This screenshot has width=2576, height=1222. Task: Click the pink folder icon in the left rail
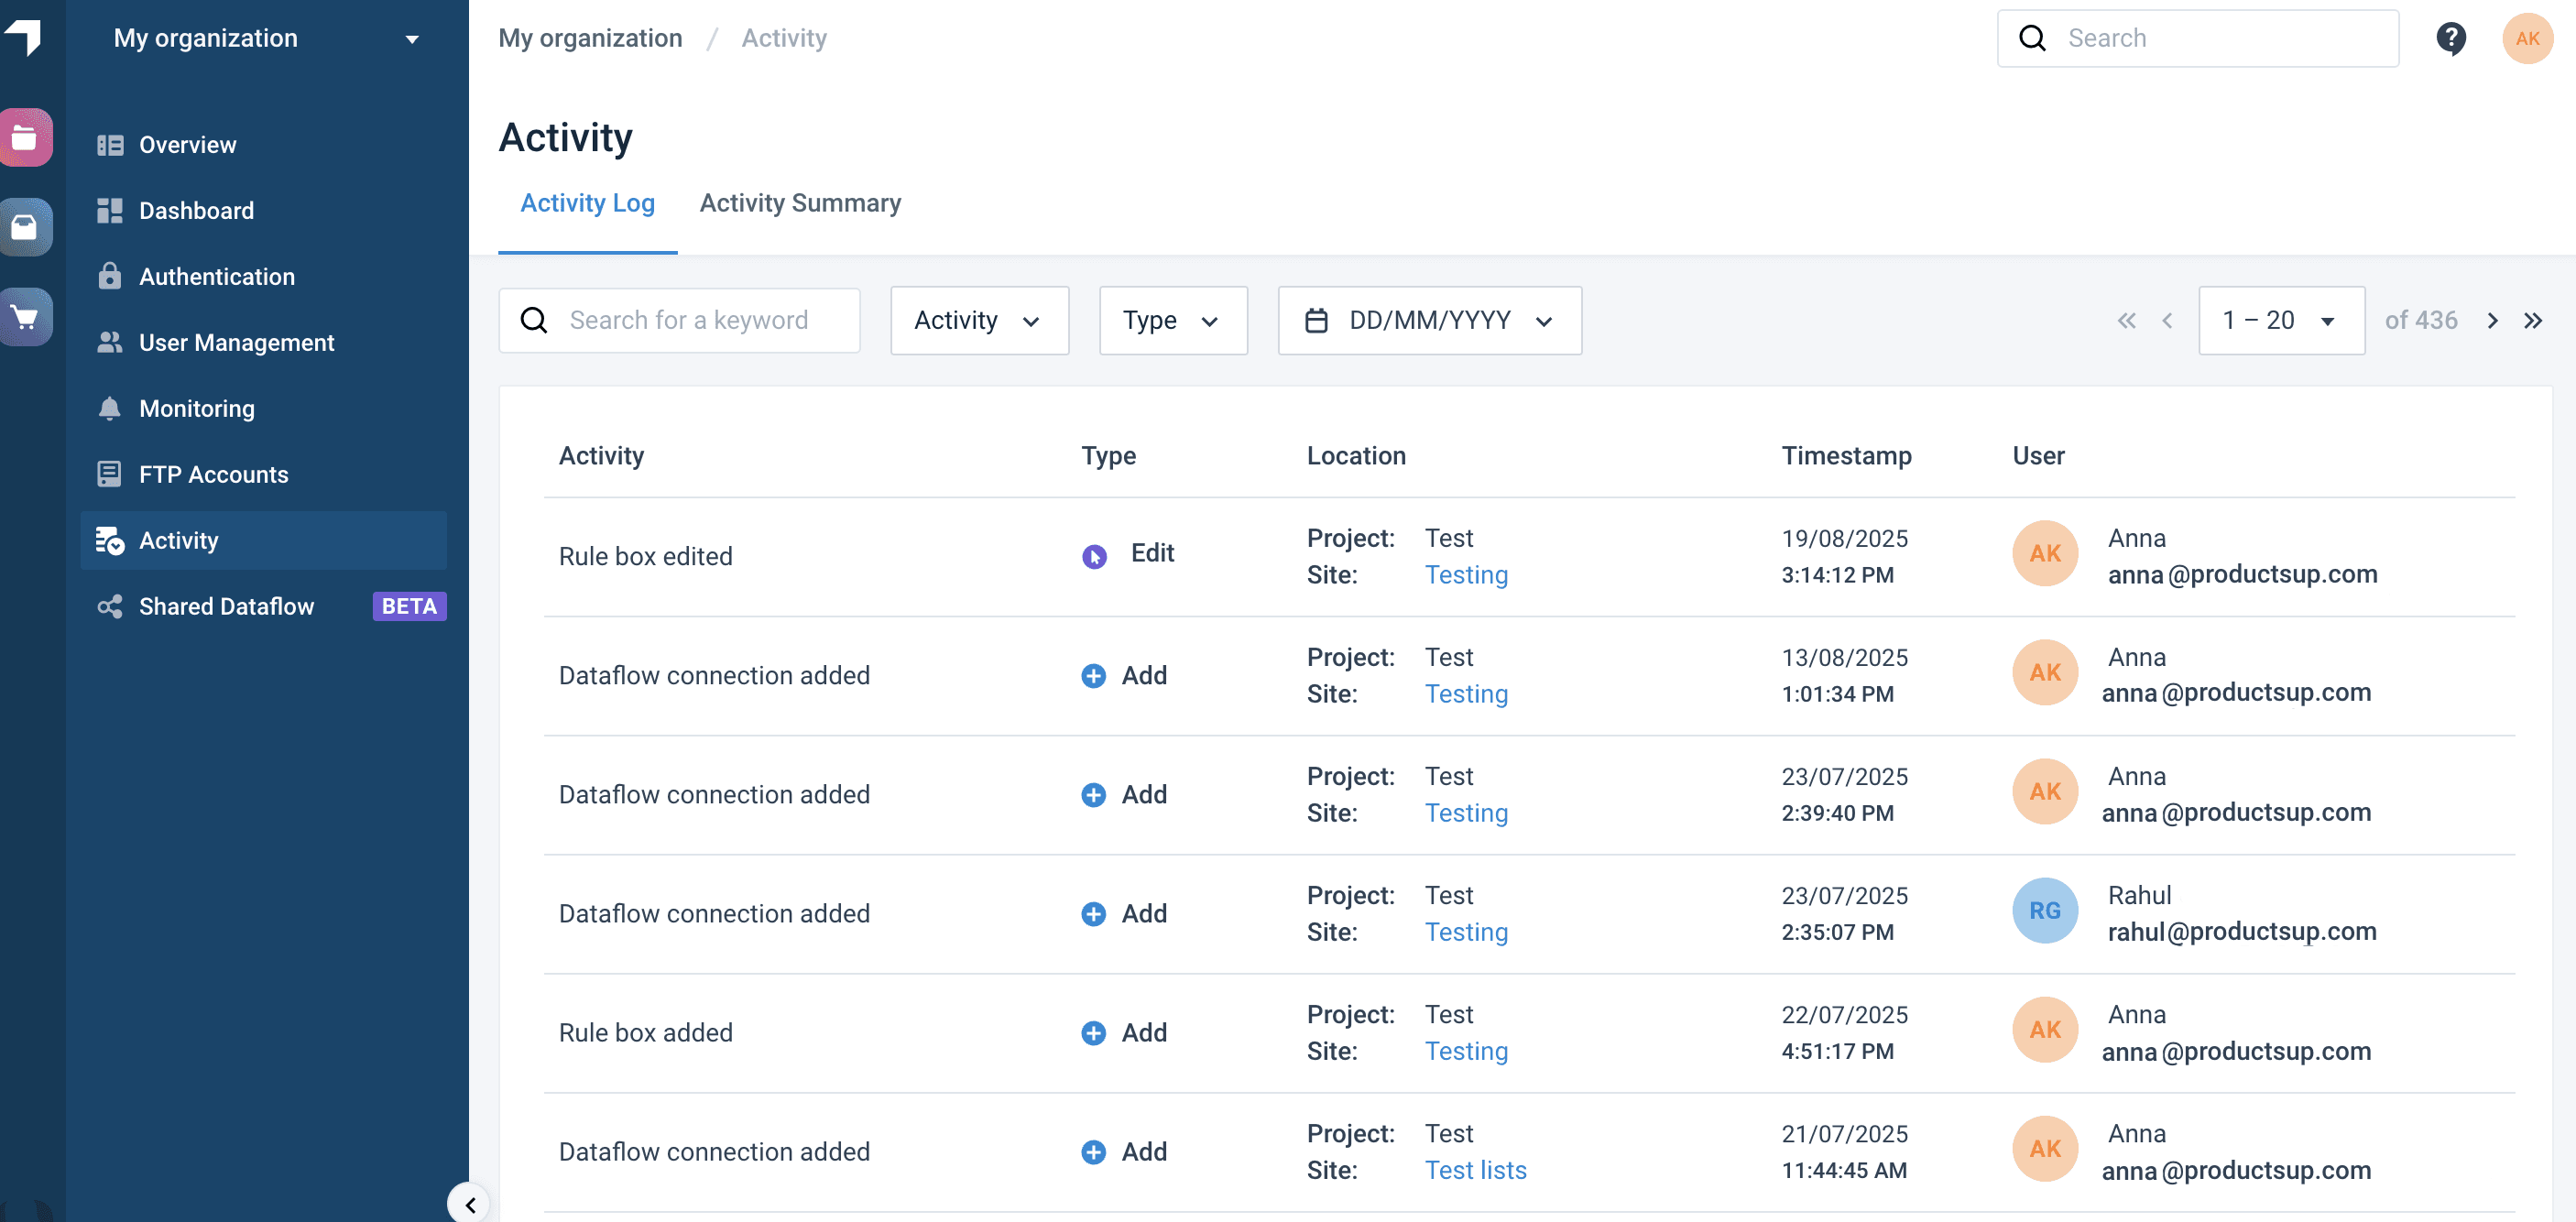click(26, 137)
